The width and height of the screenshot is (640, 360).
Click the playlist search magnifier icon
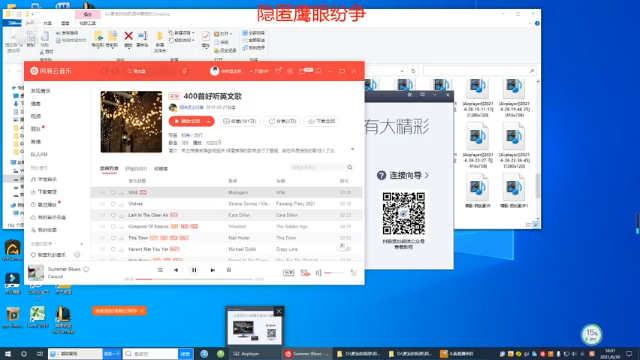click(350, 167)
